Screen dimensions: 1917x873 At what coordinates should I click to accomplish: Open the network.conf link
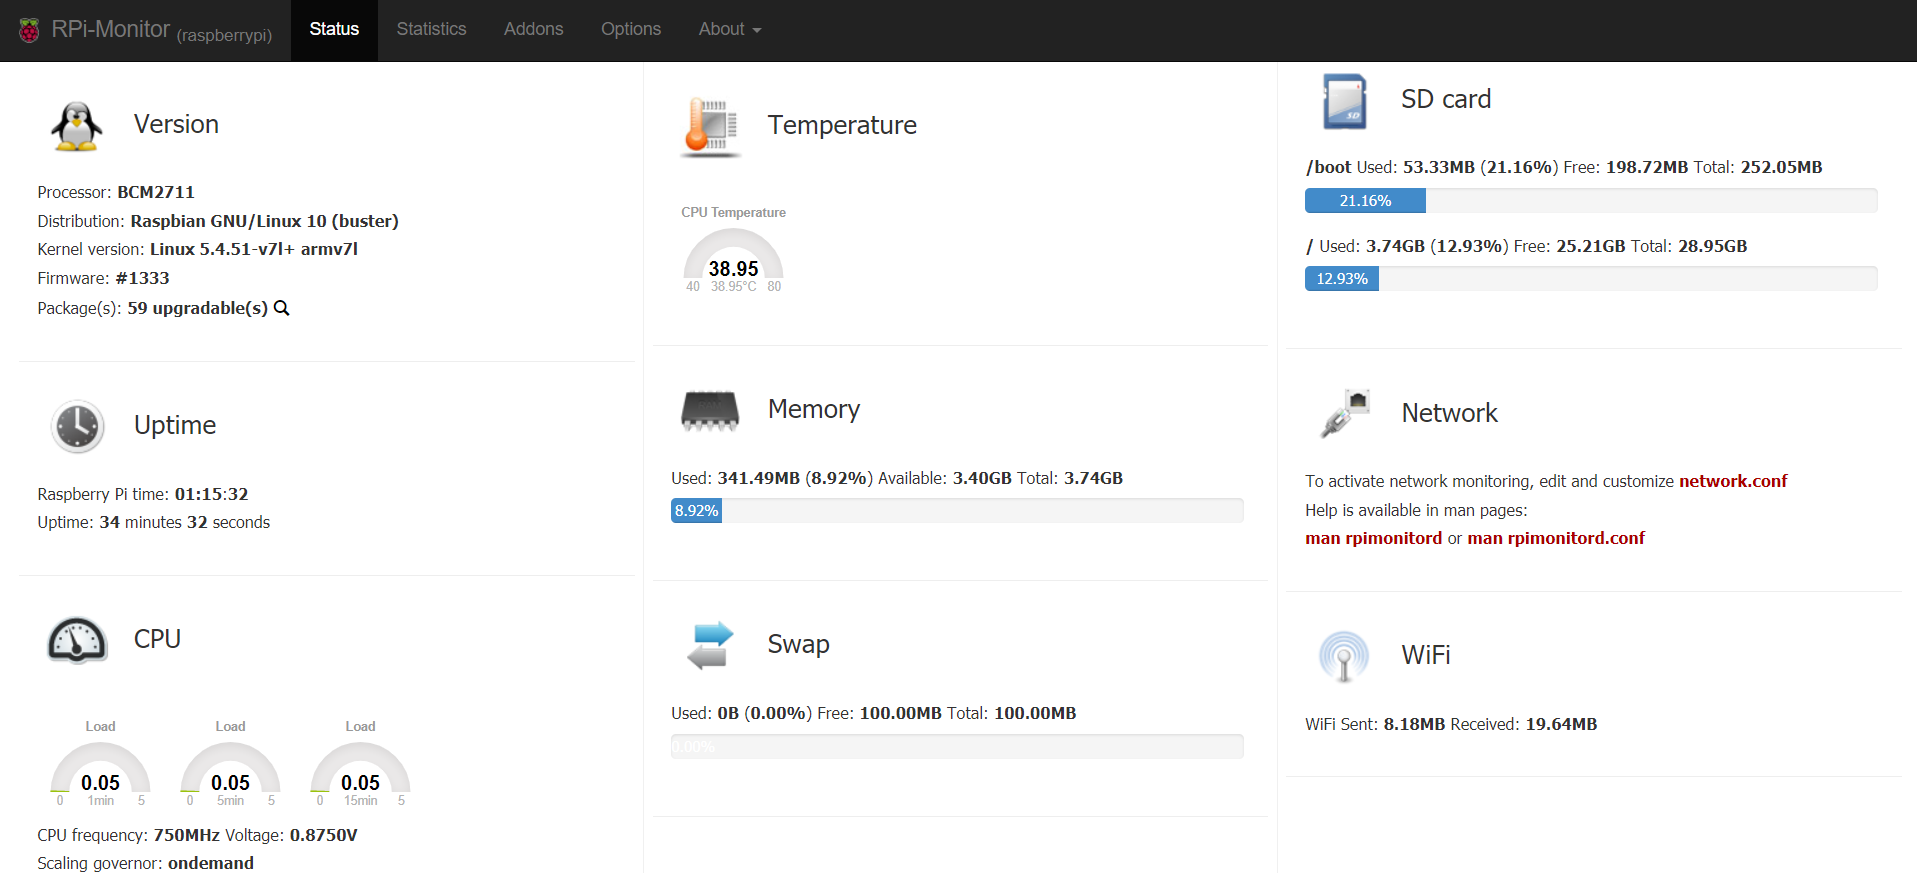1733,481
